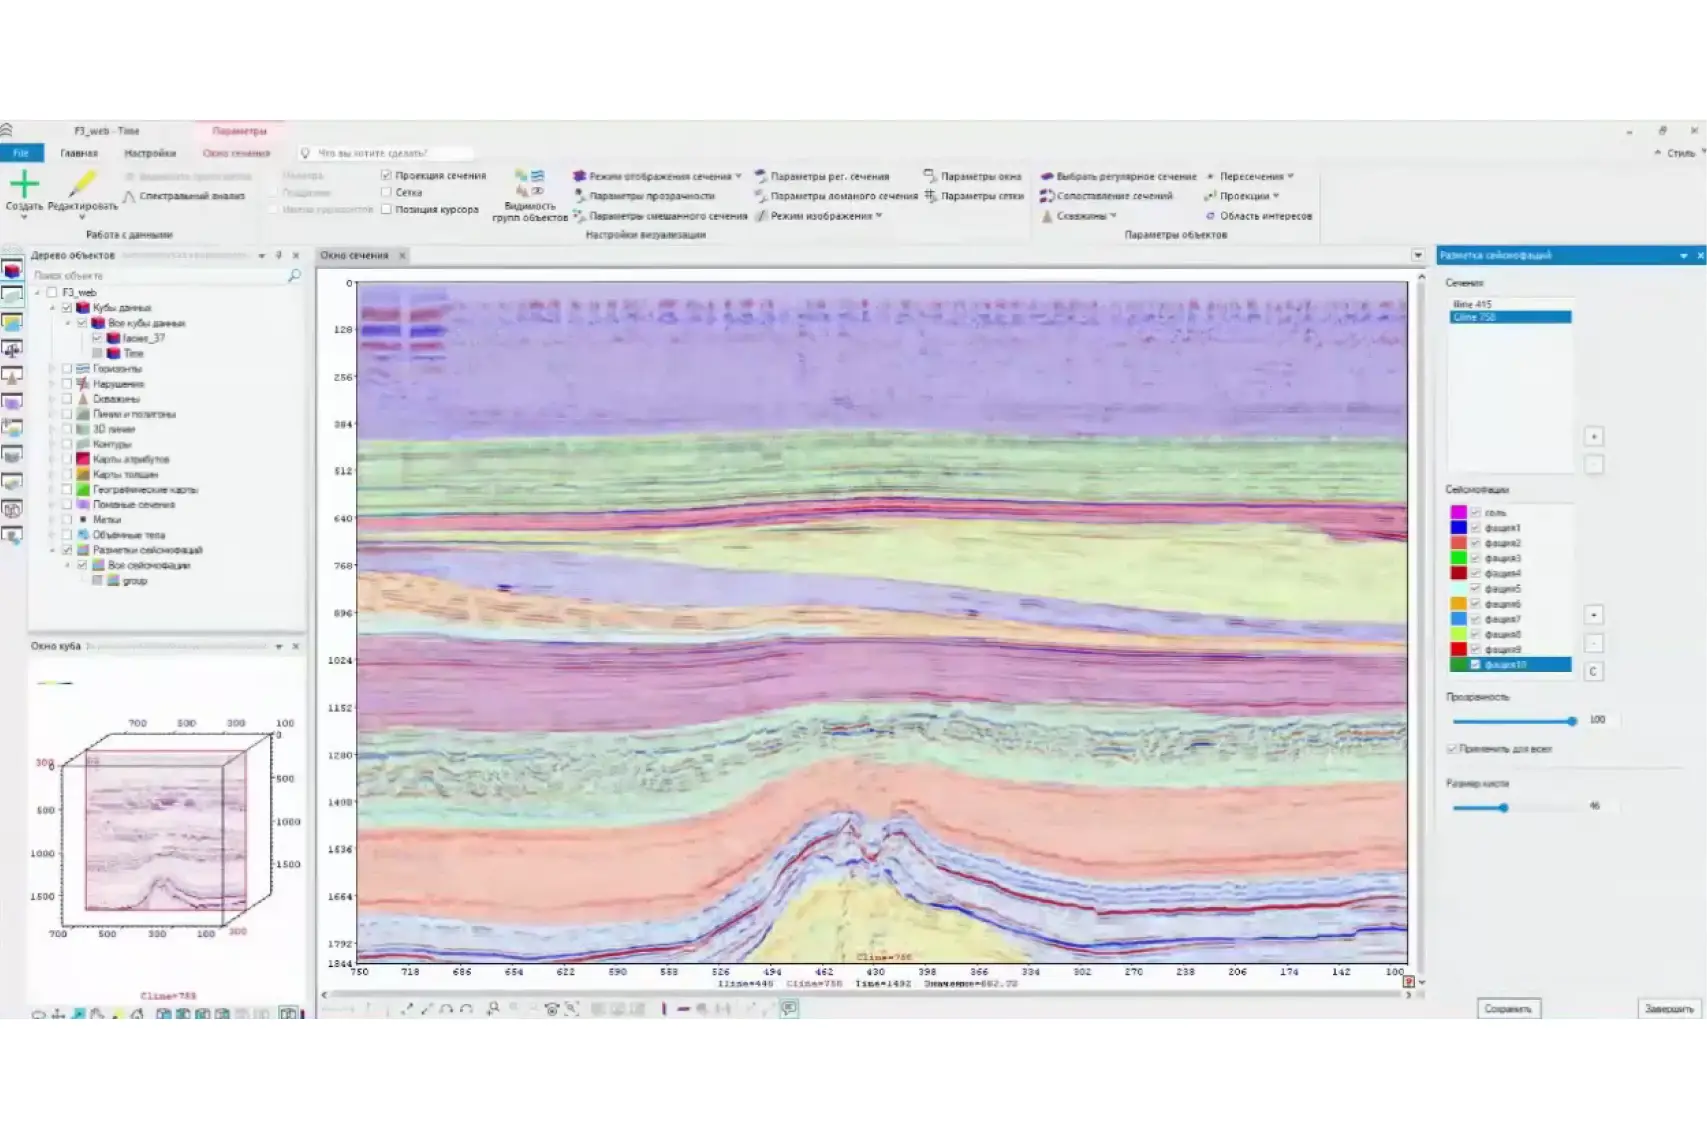Open Параметры окна
The image size is (1707, 1139).
pyautogui.click(x=980, y=176)
